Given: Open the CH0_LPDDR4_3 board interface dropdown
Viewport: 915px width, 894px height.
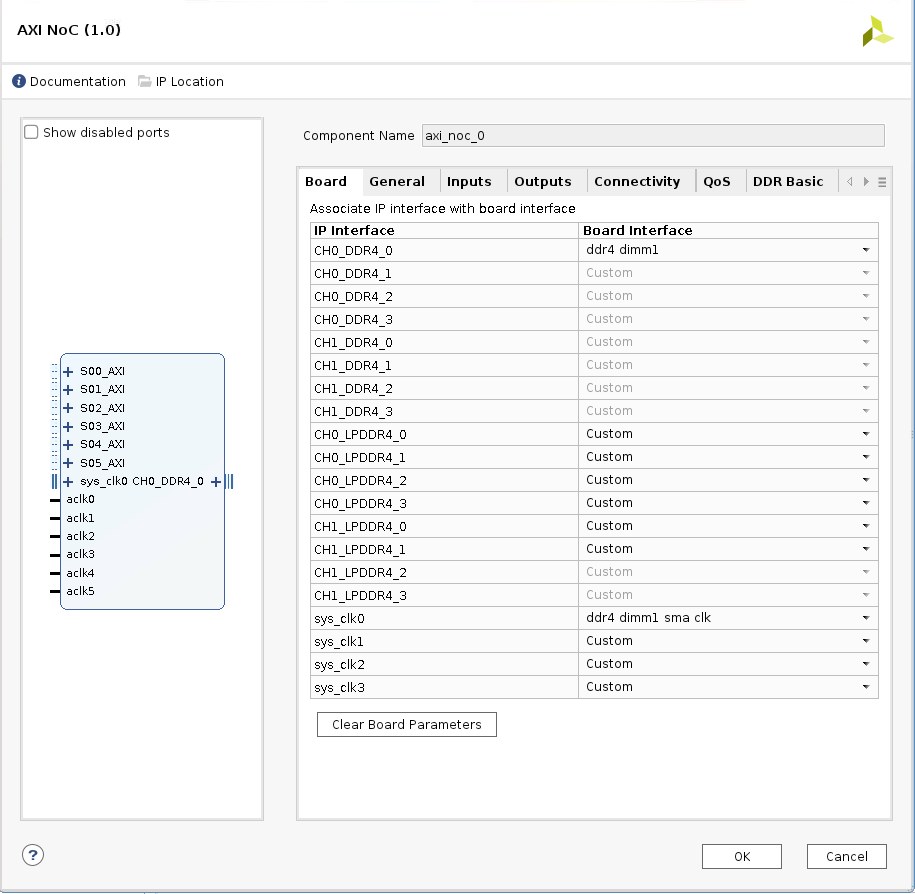Looking at the screenshot, I should [x=728, y=502].
